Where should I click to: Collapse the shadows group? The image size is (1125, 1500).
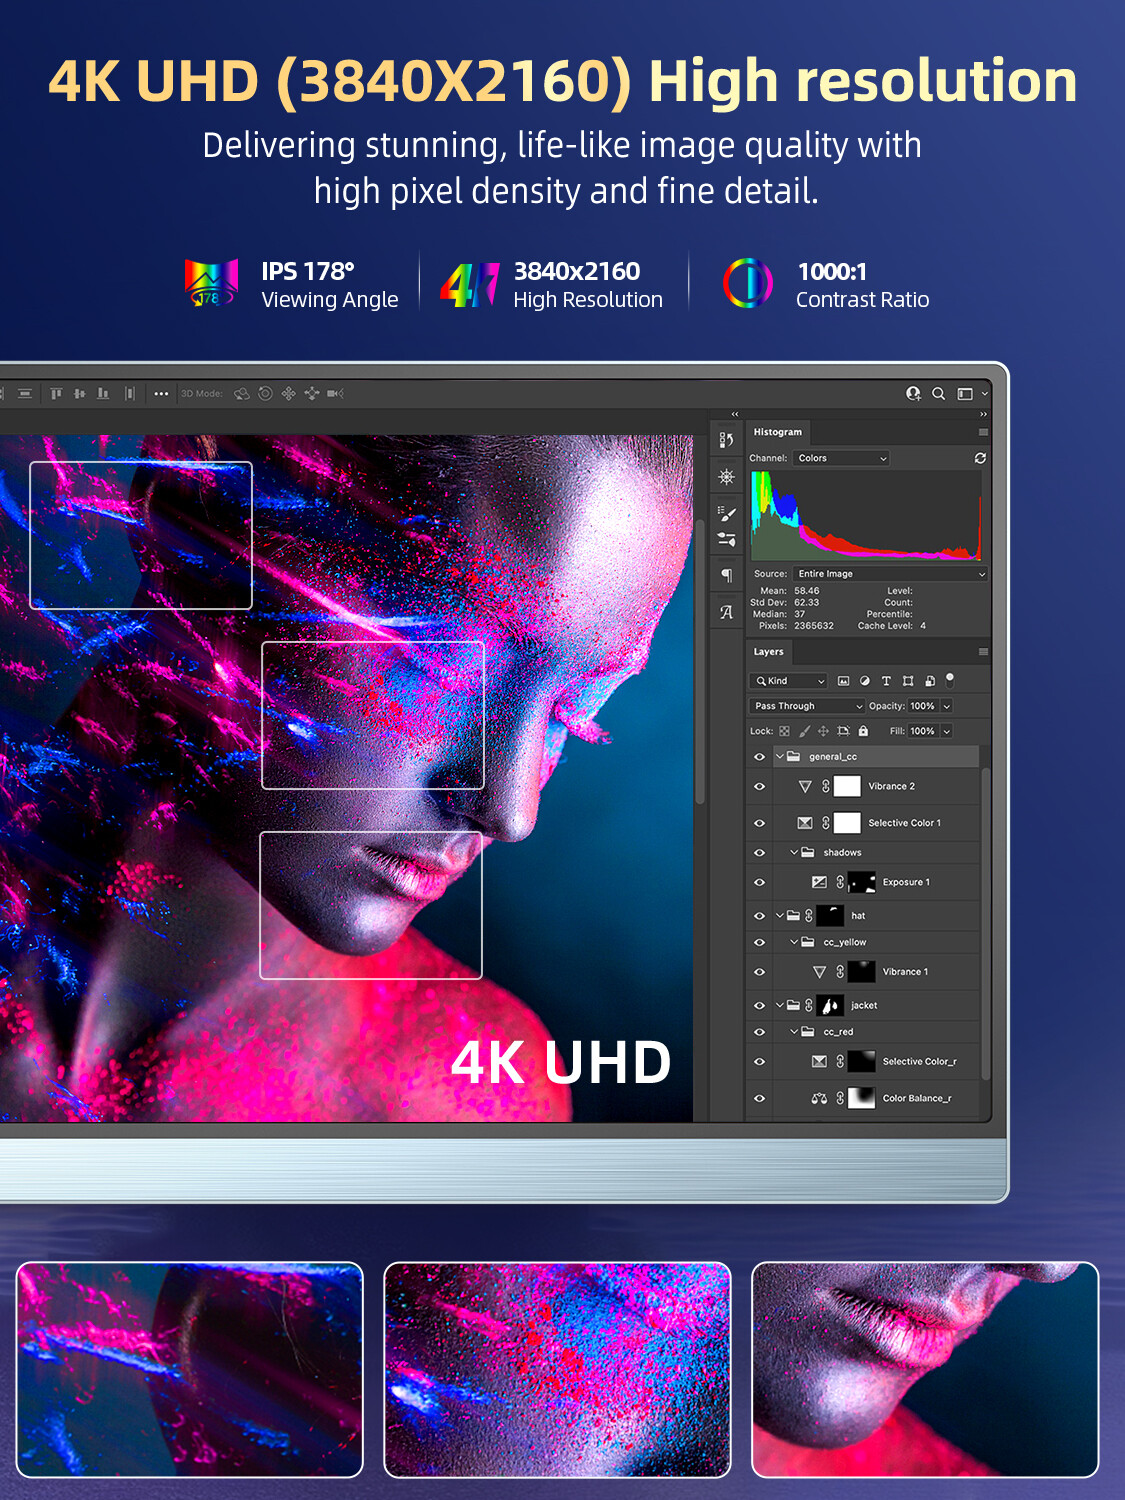(x=794, y=853)
